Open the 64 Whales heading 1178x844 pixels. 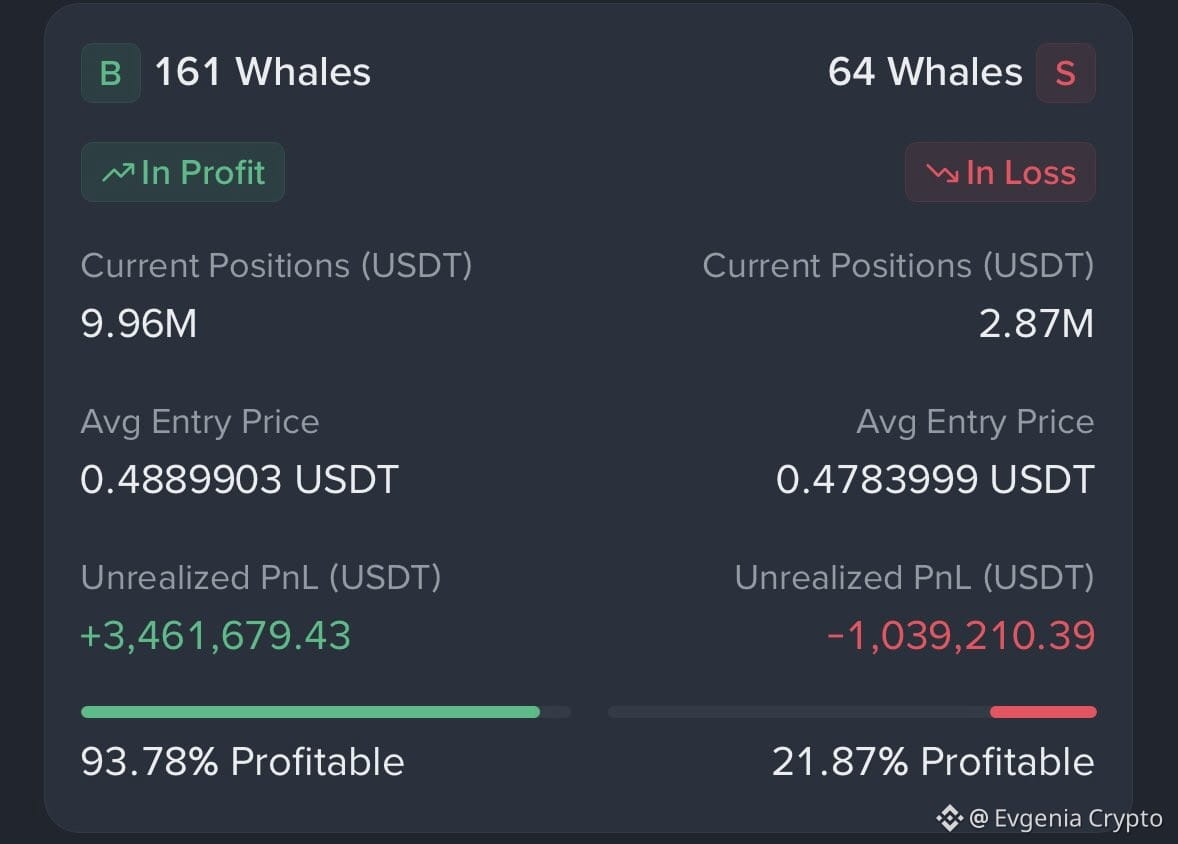[x=925, y=72]
